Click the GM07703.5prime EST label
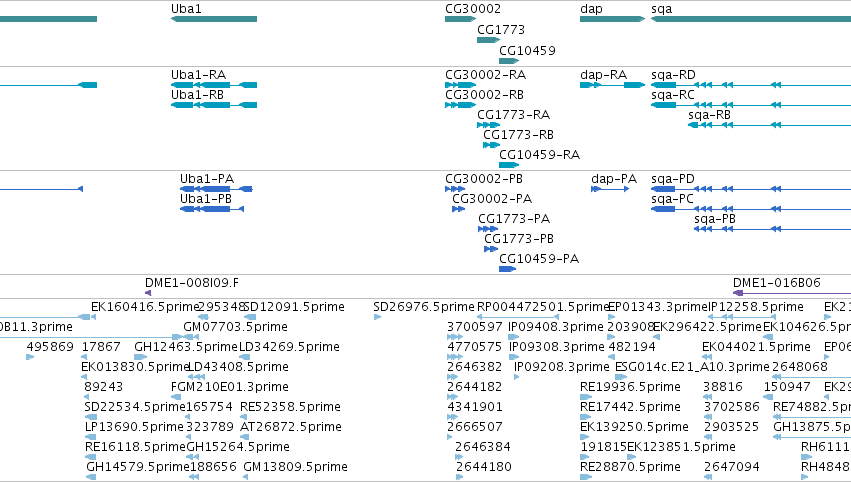This screenshot has width=851, height=482. (236, 327)
